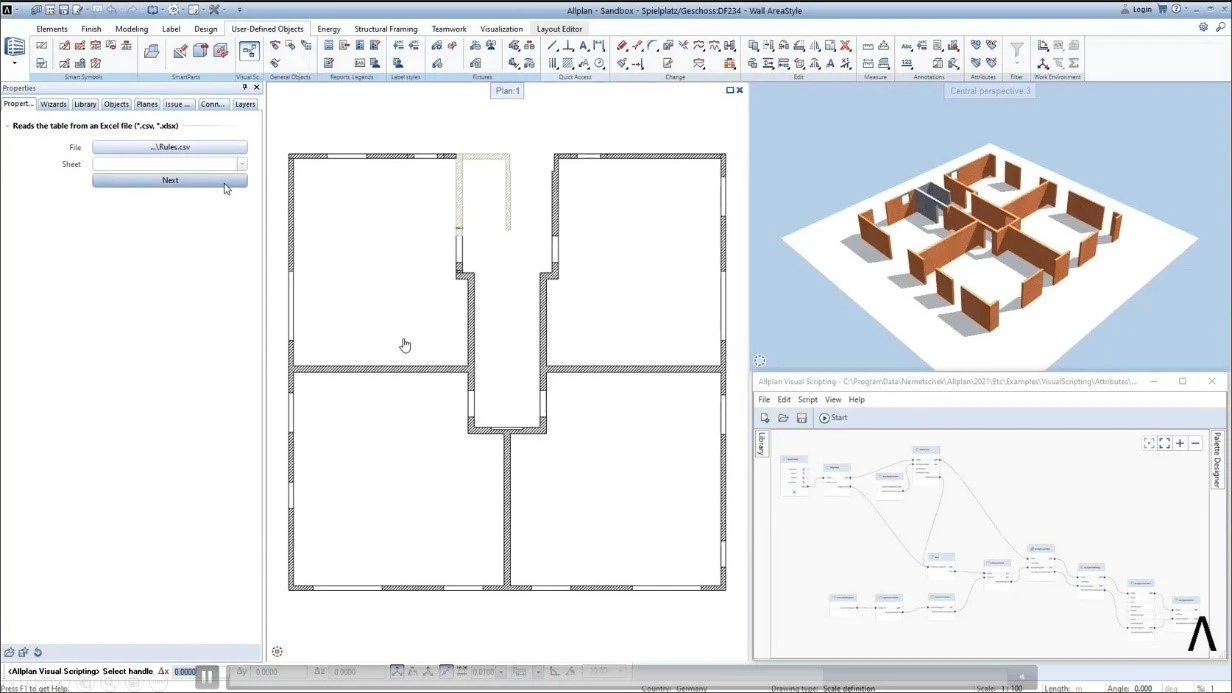Open the Script menu in Visual Scripting
This screenshot has width=1232, height=693.
pos(807,400)
